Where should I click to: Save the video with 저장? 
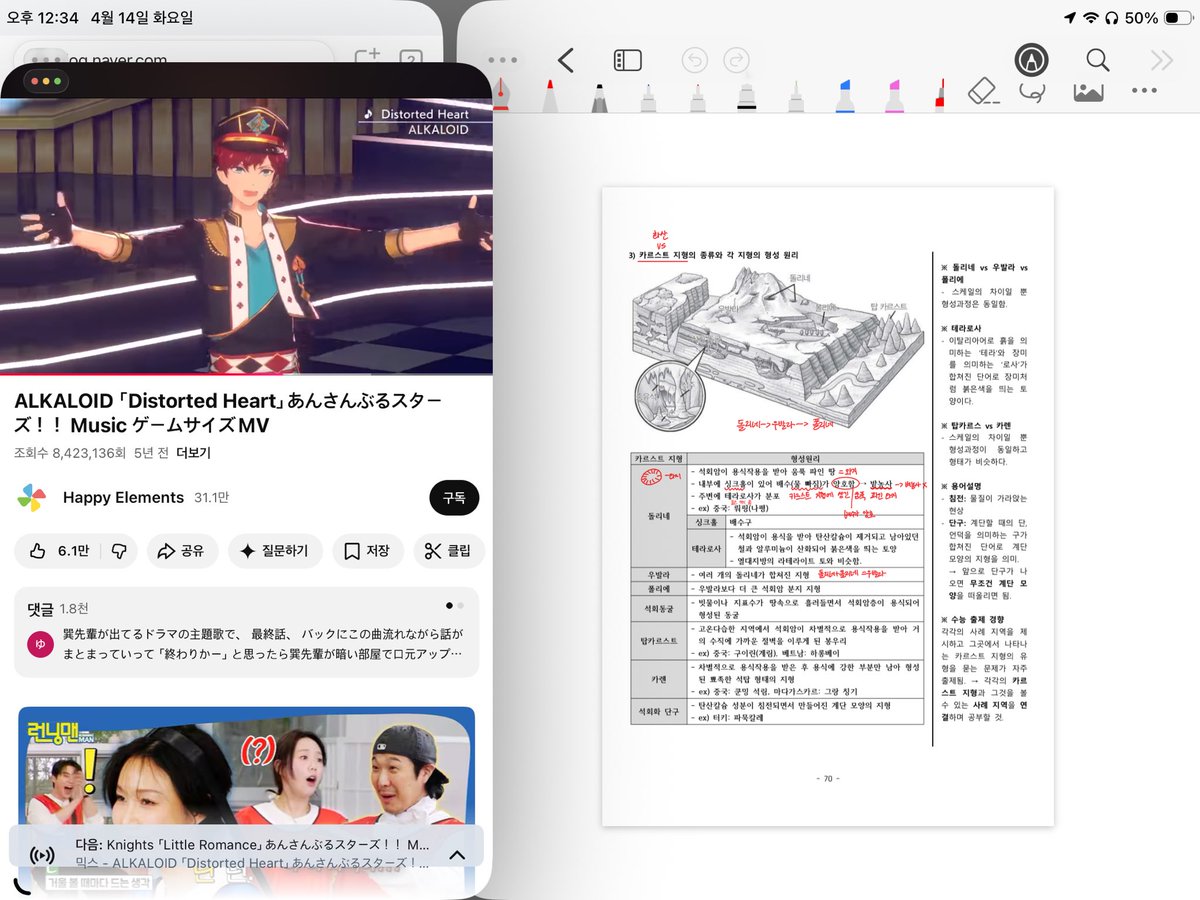pos(367,551)
